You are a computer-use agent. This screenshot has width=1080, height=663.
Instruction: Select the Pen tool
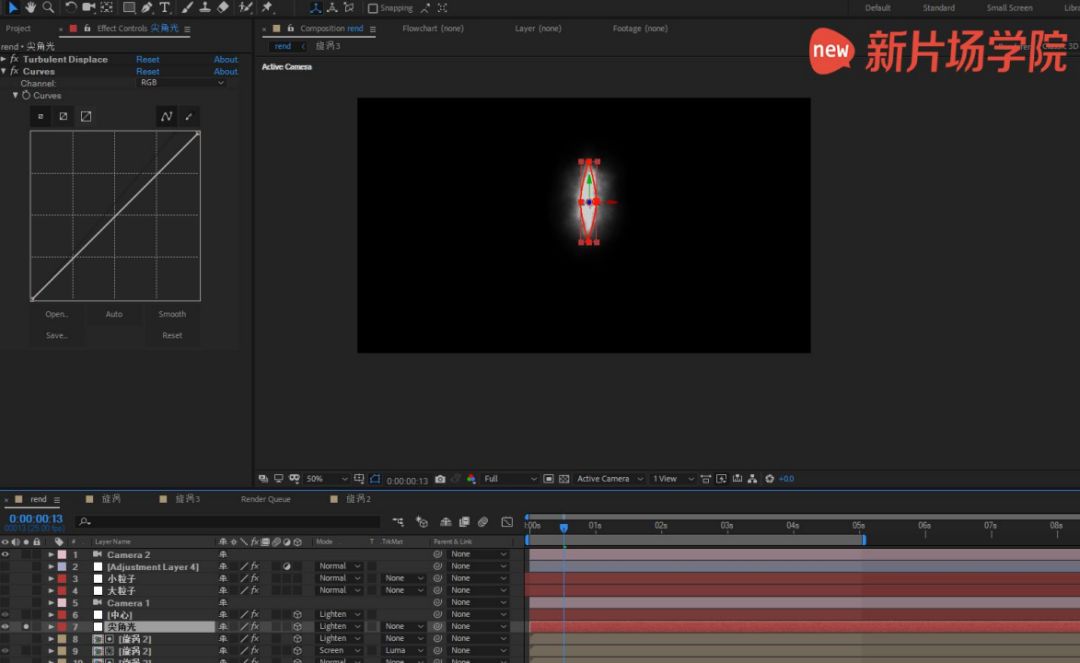[x=147, y=7]
